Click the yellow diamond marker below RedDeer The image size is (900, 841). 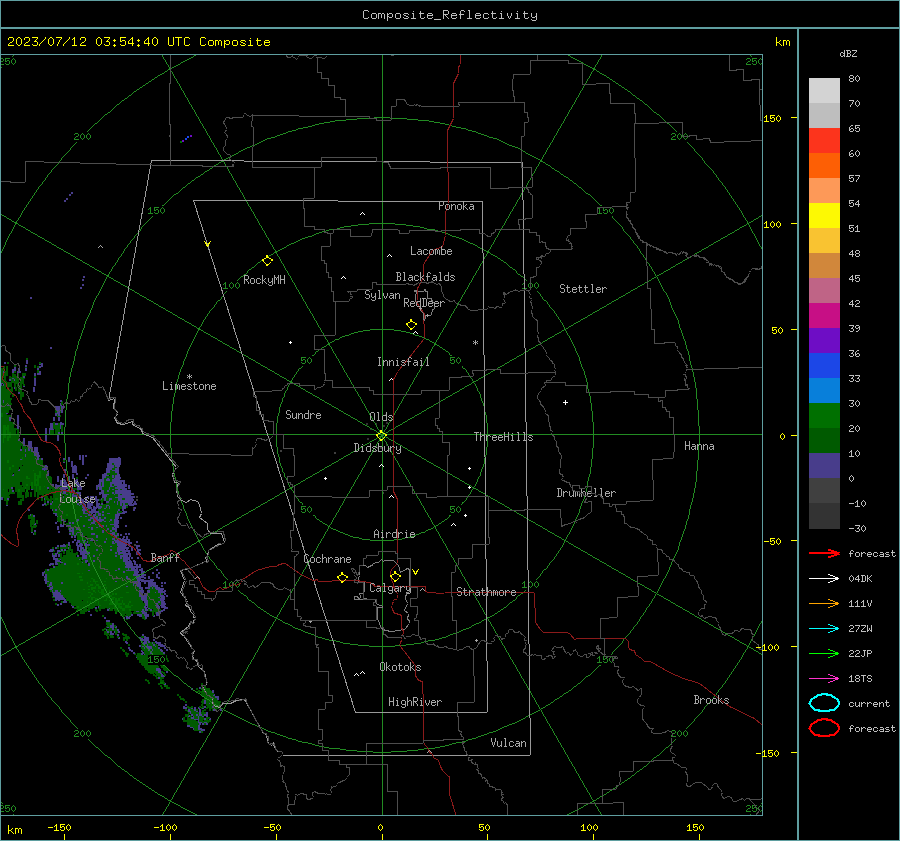coord(411,325)
